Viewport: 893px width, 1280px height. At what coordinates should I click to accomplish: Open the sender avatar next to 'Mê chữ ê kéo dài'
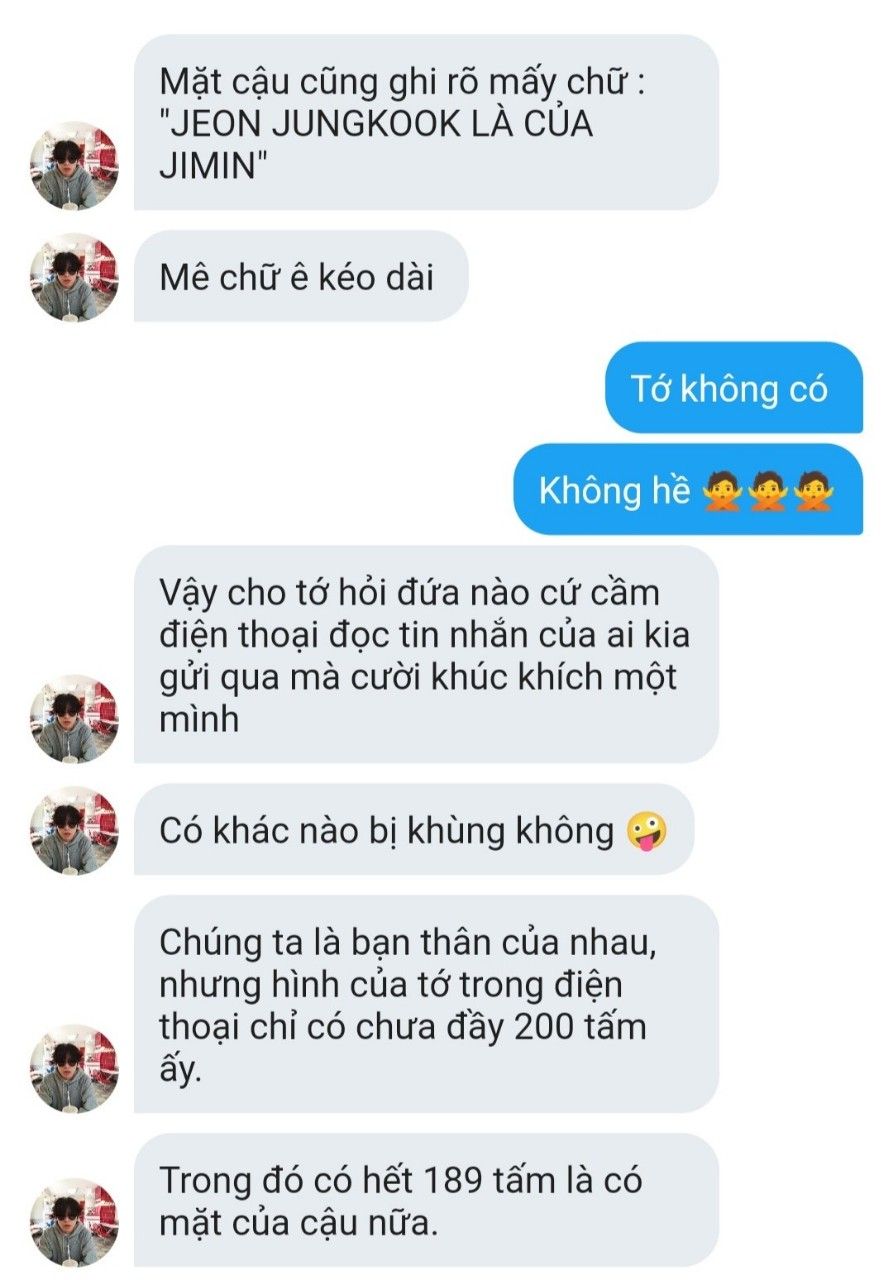point(75,277)
